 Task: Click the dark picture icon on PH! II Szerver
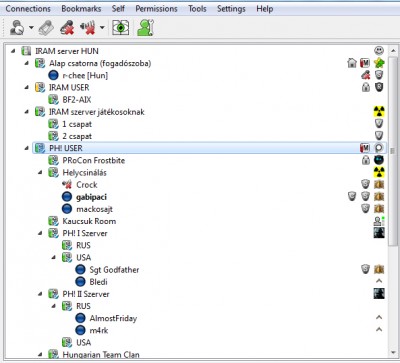coord(379,293)
